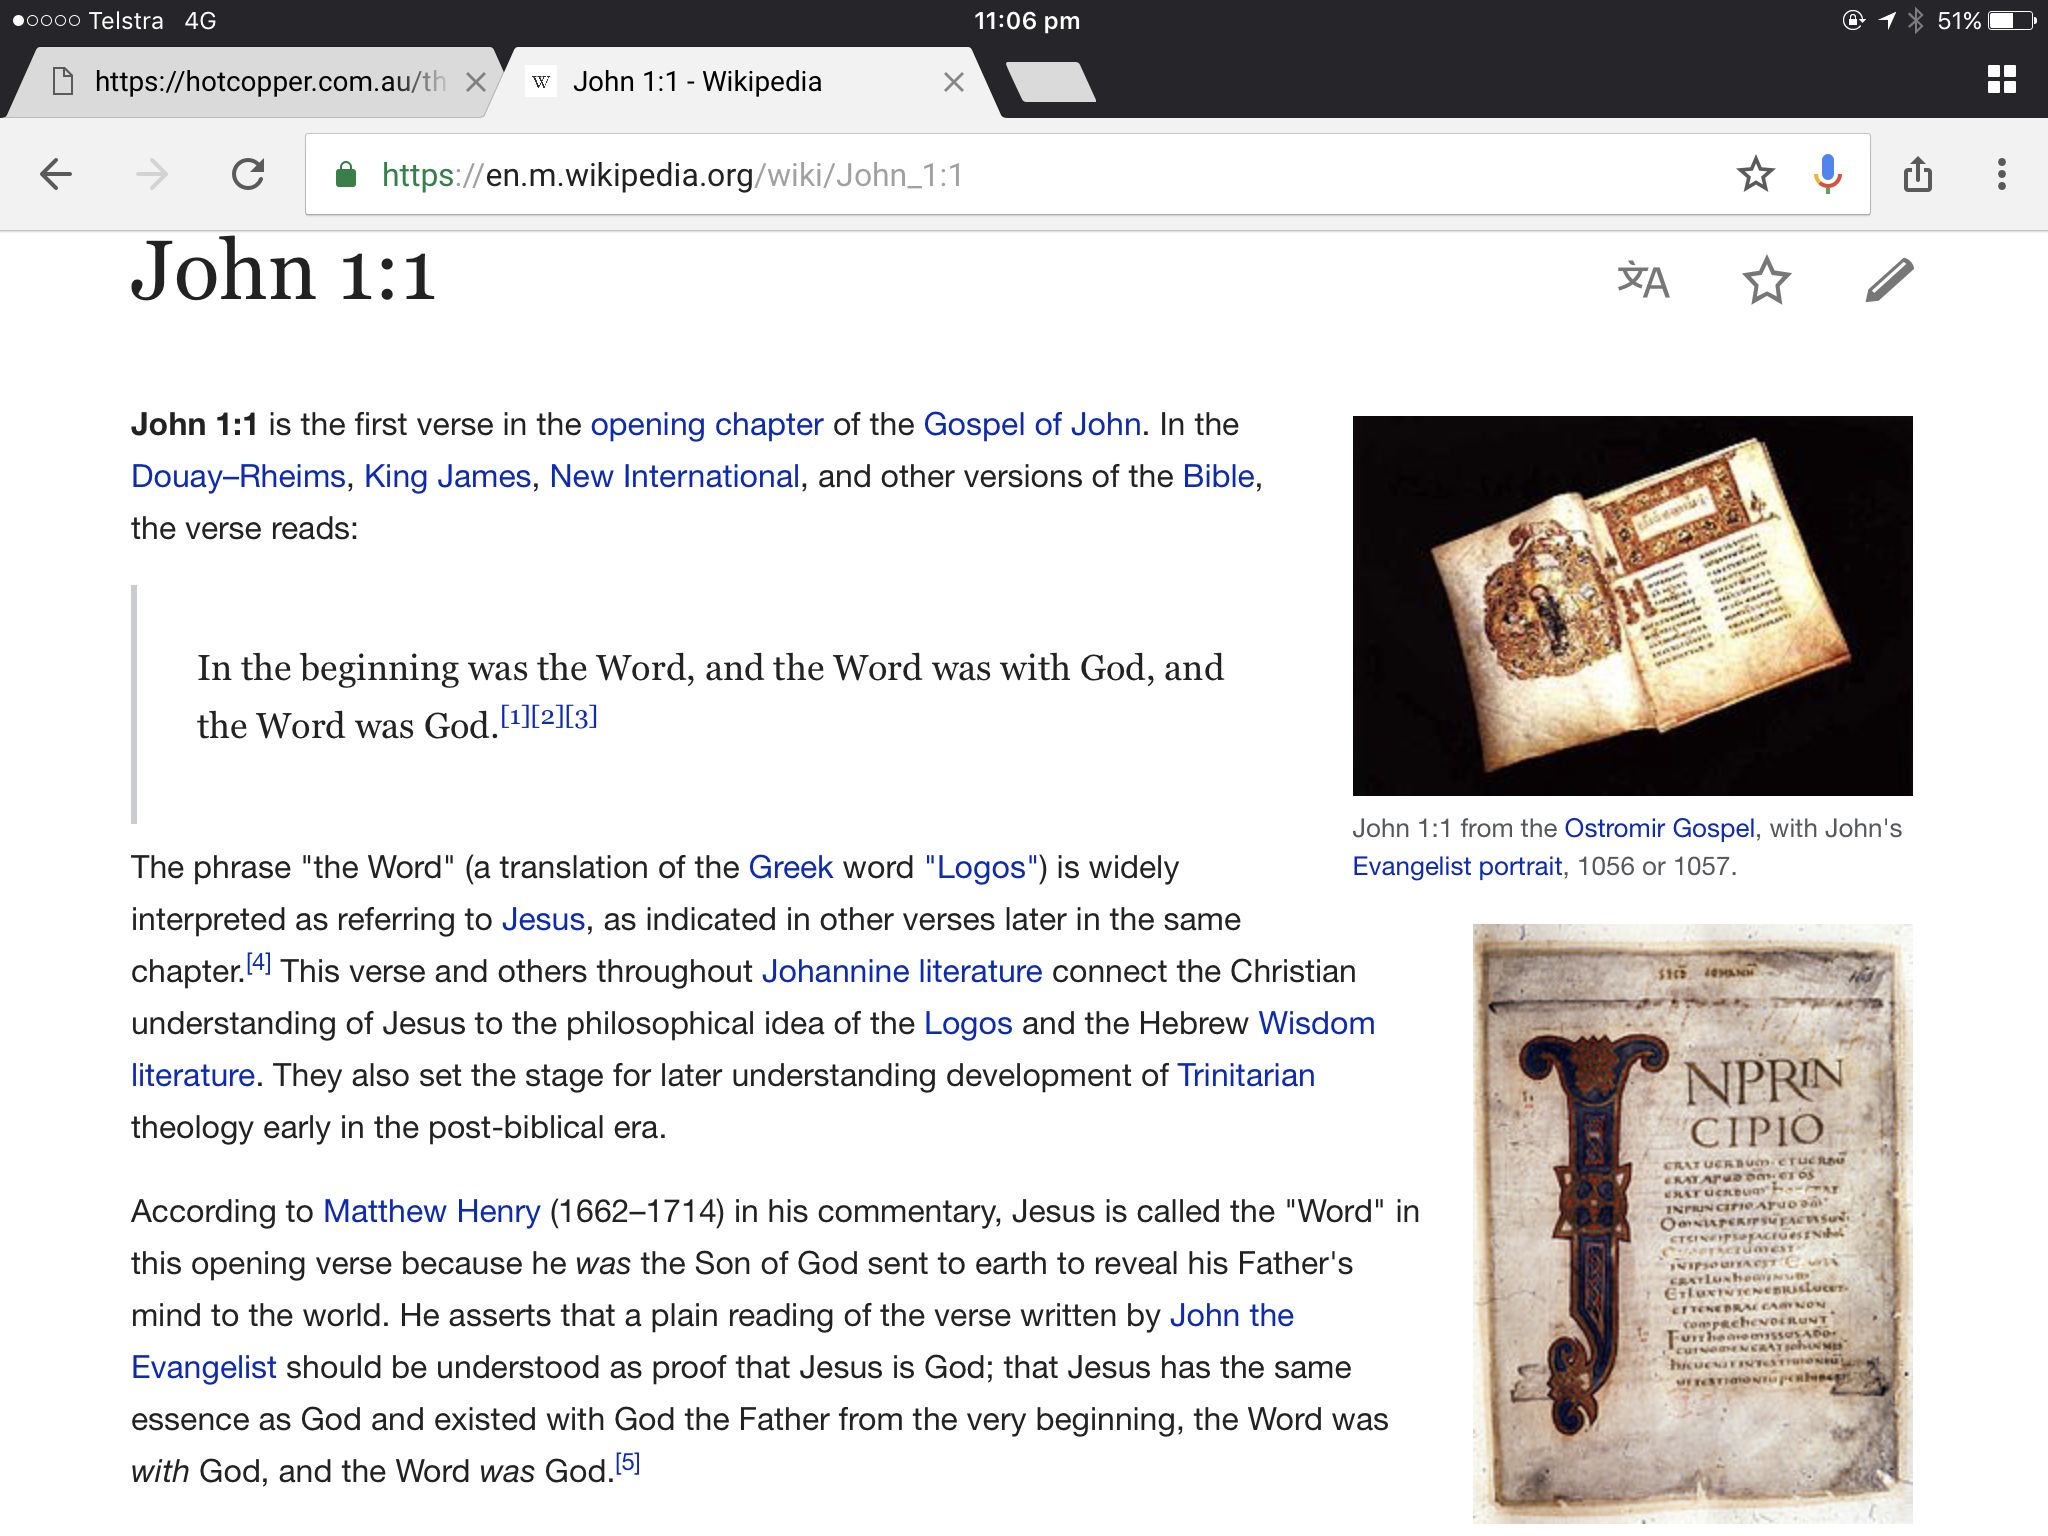Enlarge the 'In Principio' manuscript image
2048x1536 pixels.
point(1692,1224)
